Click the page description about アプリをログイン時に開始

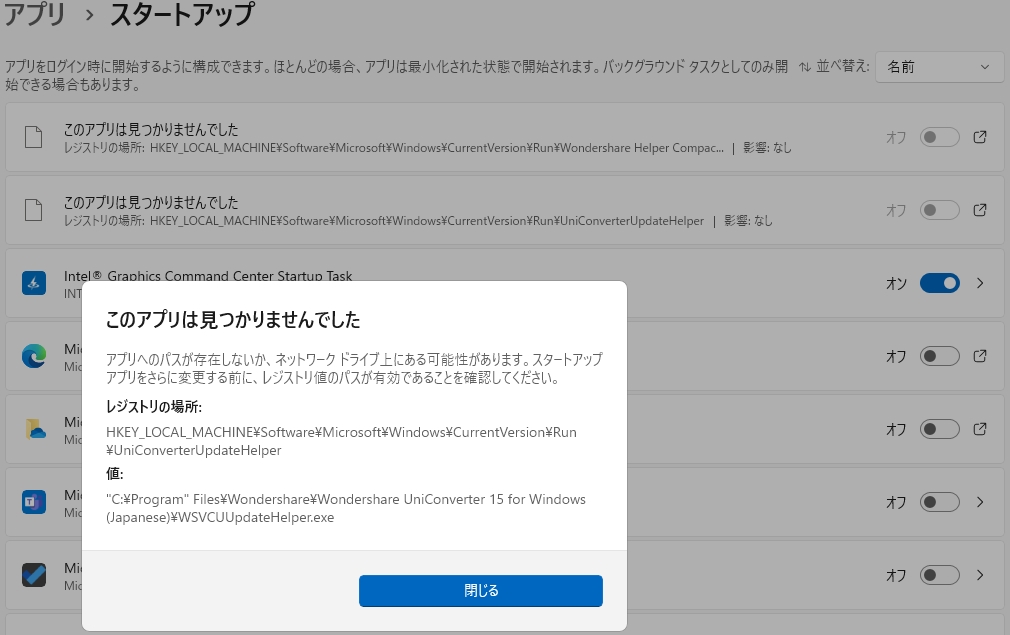[x=396, y=75]
